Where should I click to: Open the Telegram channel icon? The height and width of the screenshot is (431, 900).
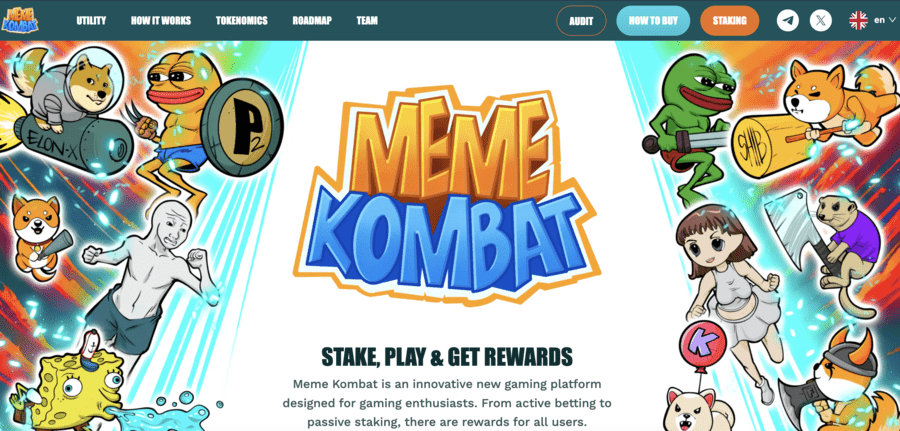[788, 21]
